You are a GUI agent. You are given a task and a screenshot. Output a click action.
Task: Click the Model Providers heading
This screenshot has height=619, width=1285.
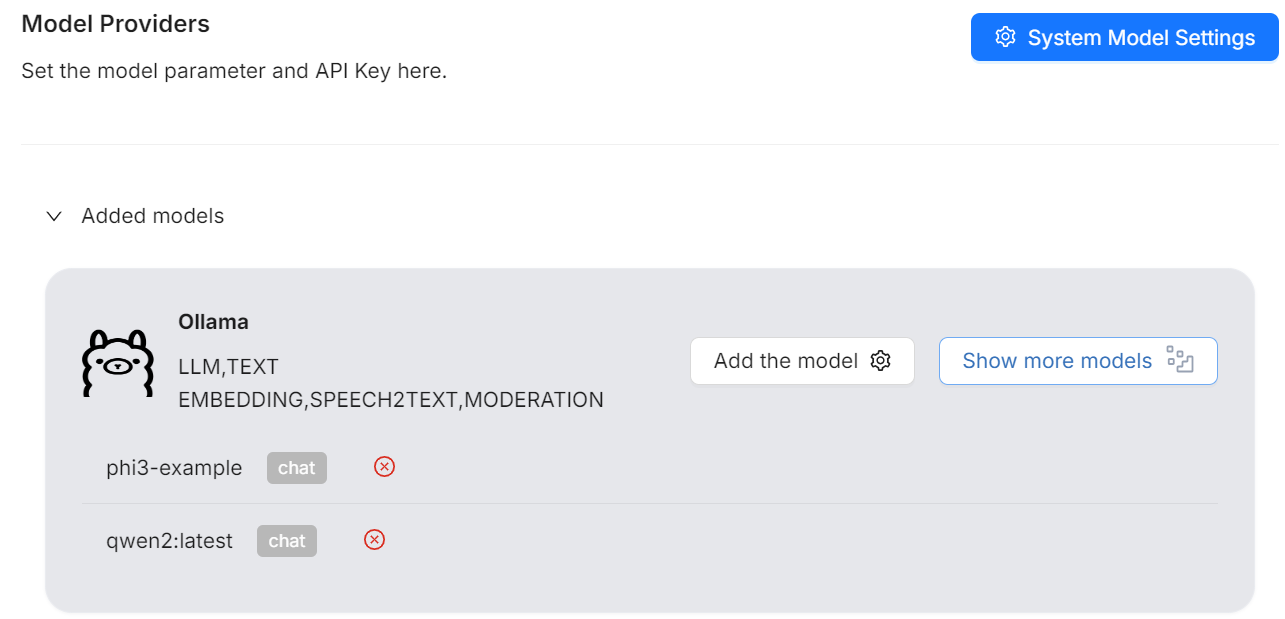[x=116, y=24]
